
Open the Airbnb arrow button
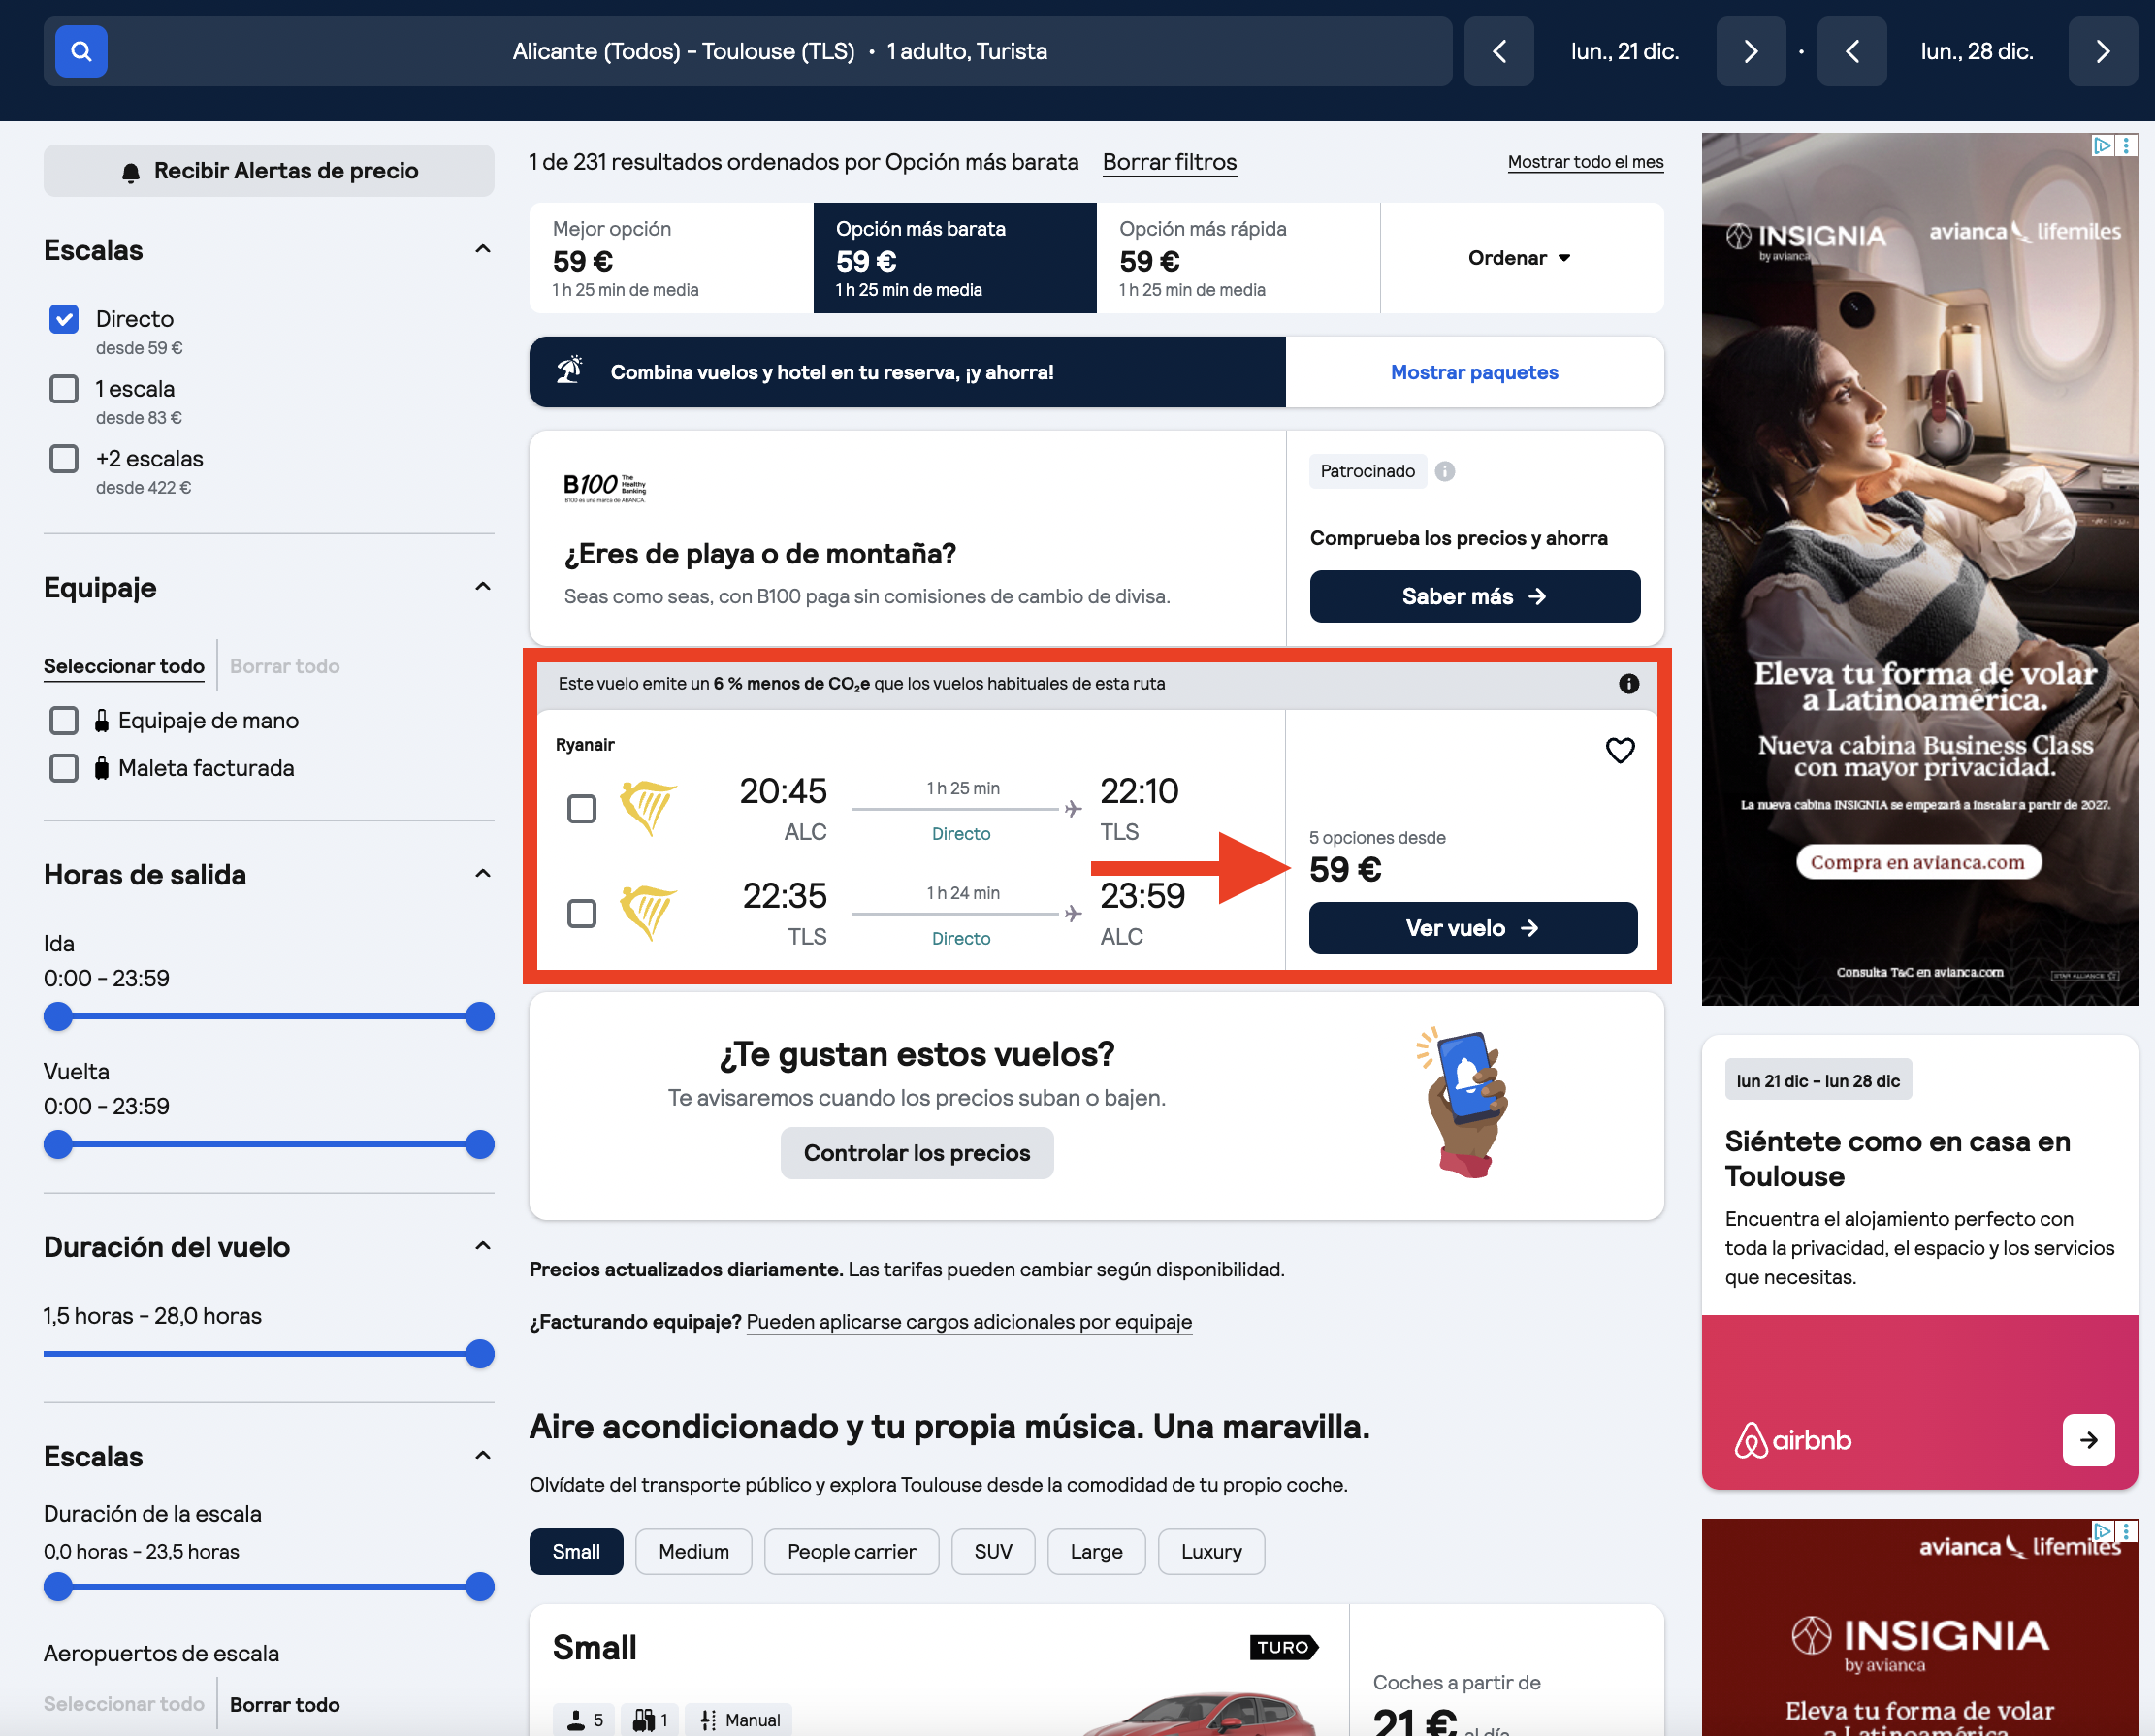[x=2088, y=1439]
